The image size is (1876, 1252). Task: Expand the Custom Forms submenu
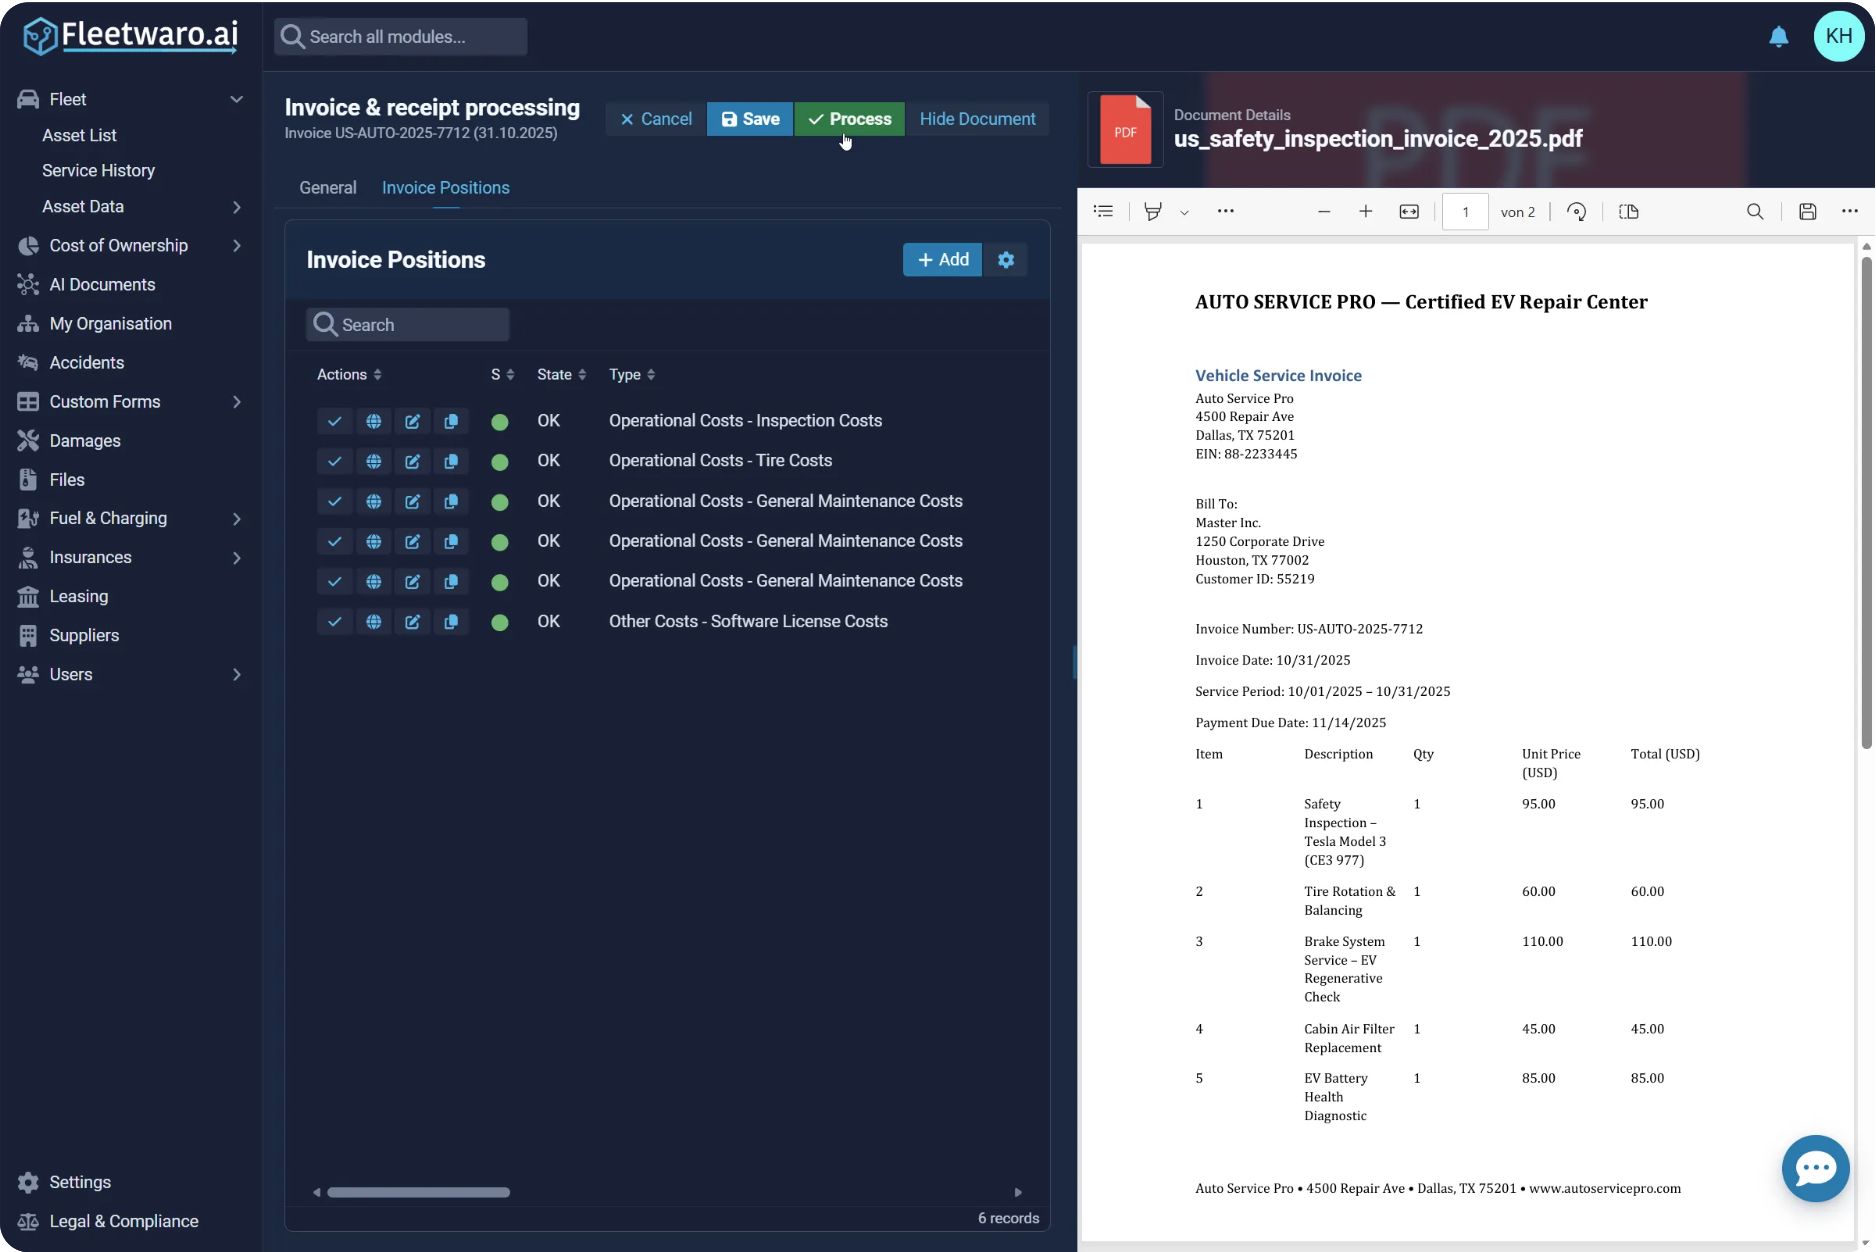click(237, 402)
